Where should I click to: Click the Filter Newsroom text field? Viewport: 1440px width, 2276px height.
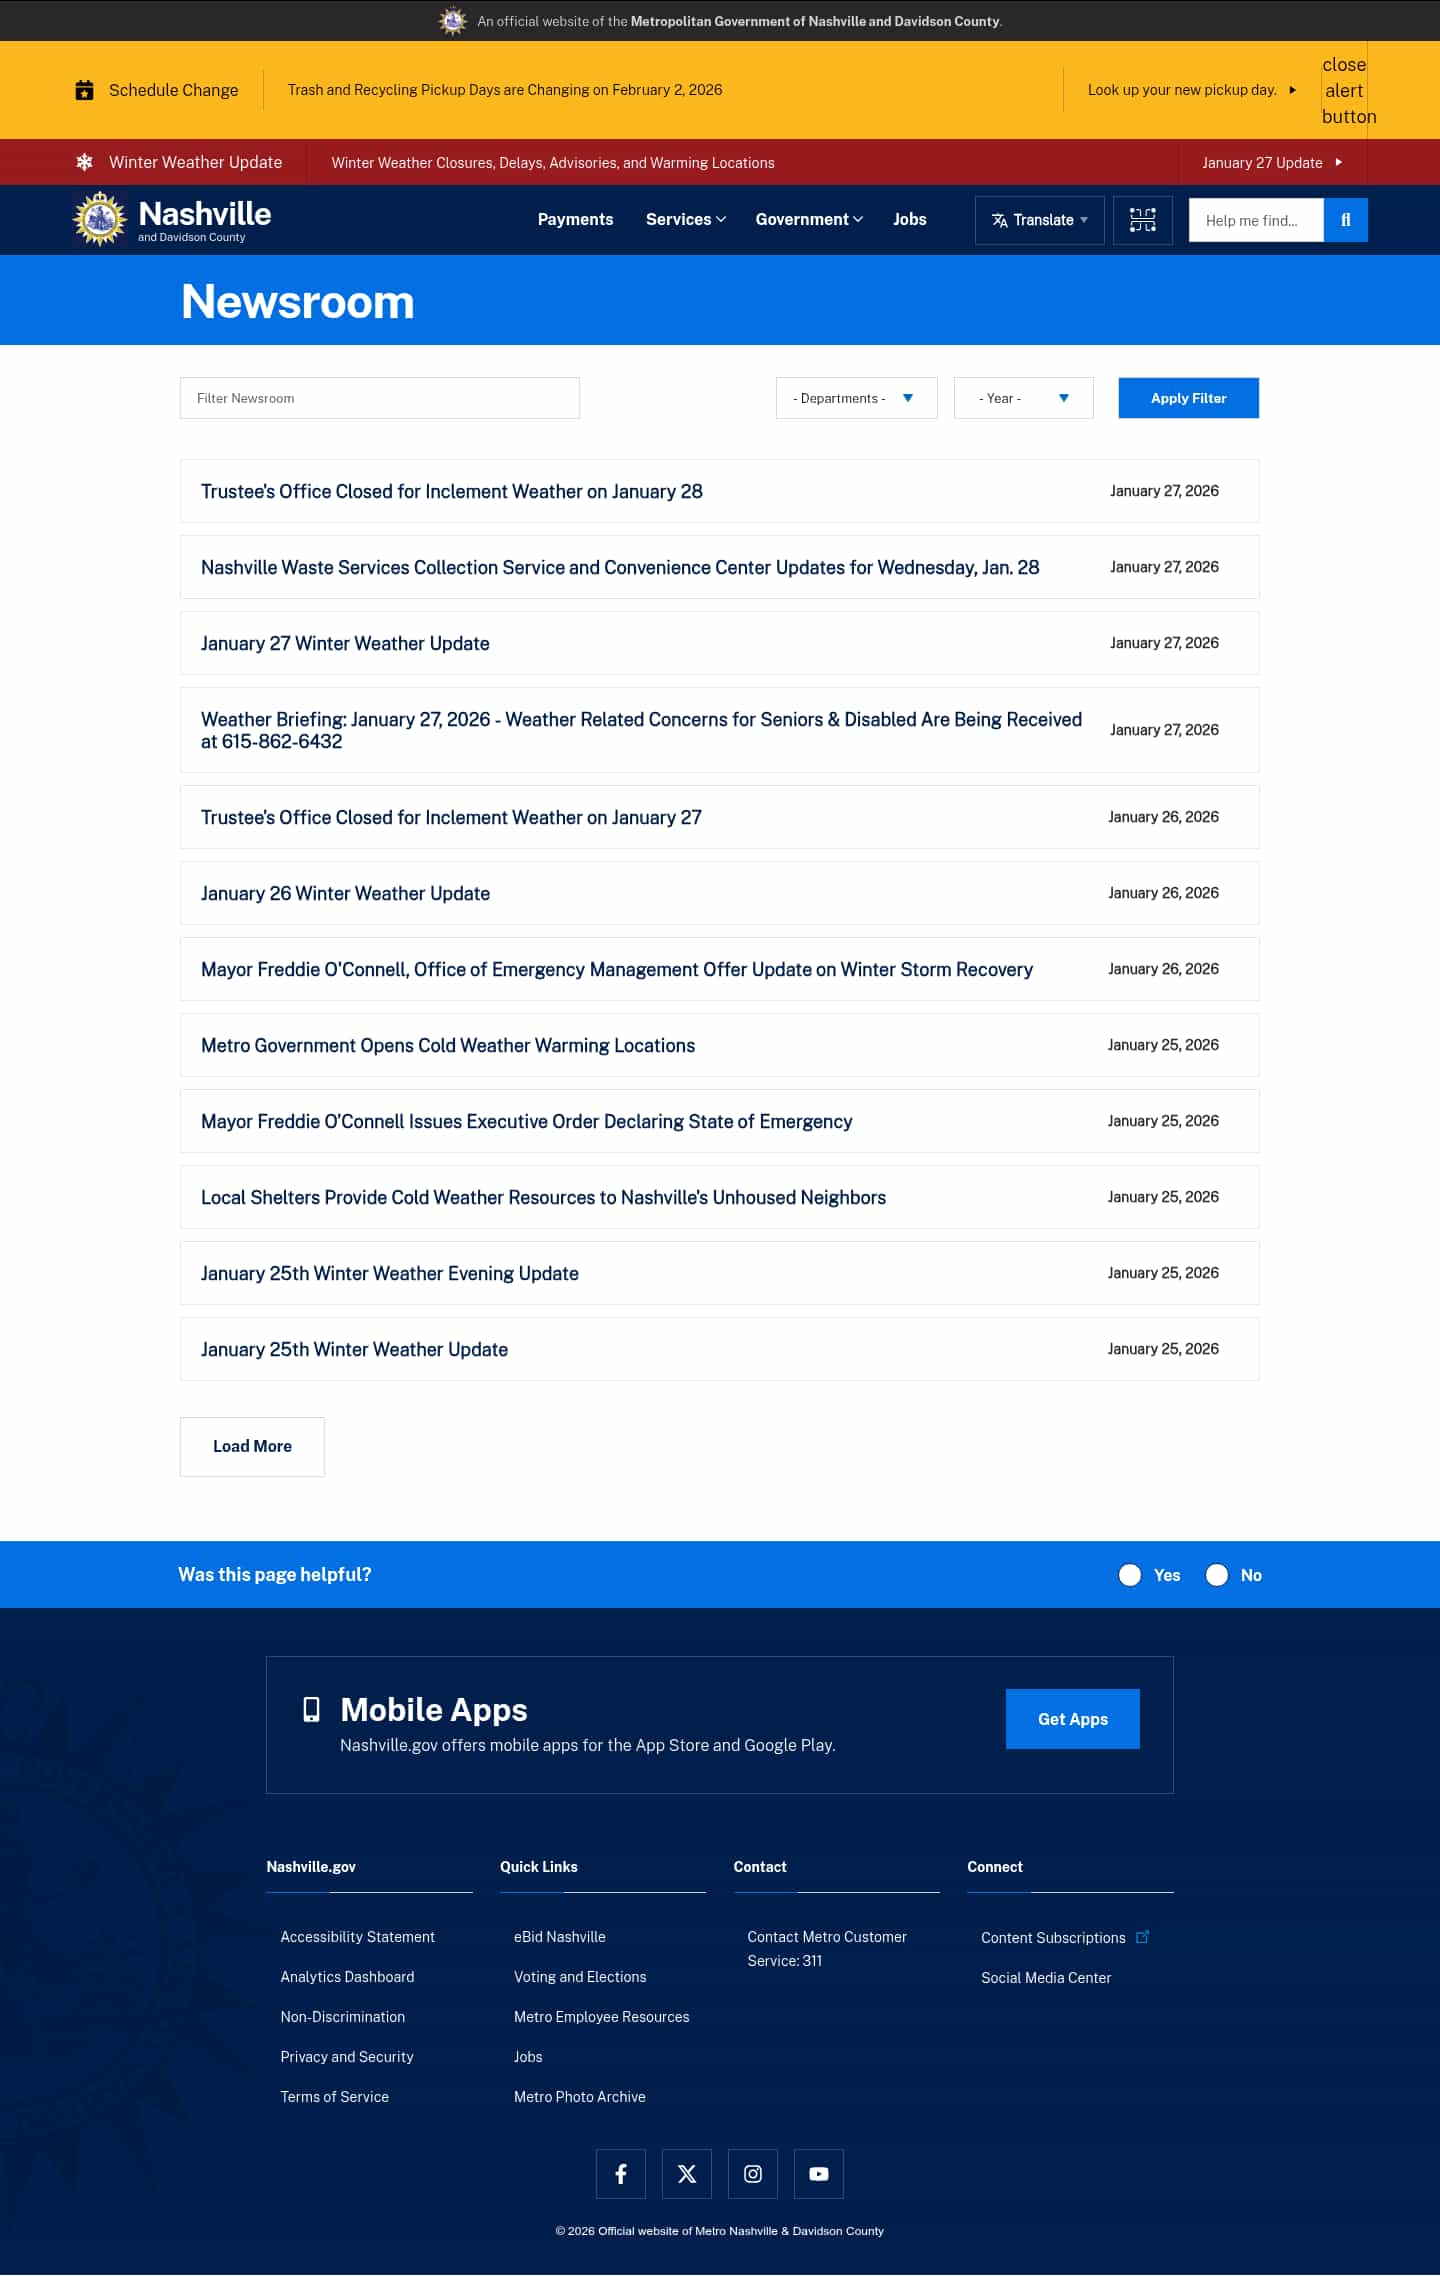coord(380,398)
